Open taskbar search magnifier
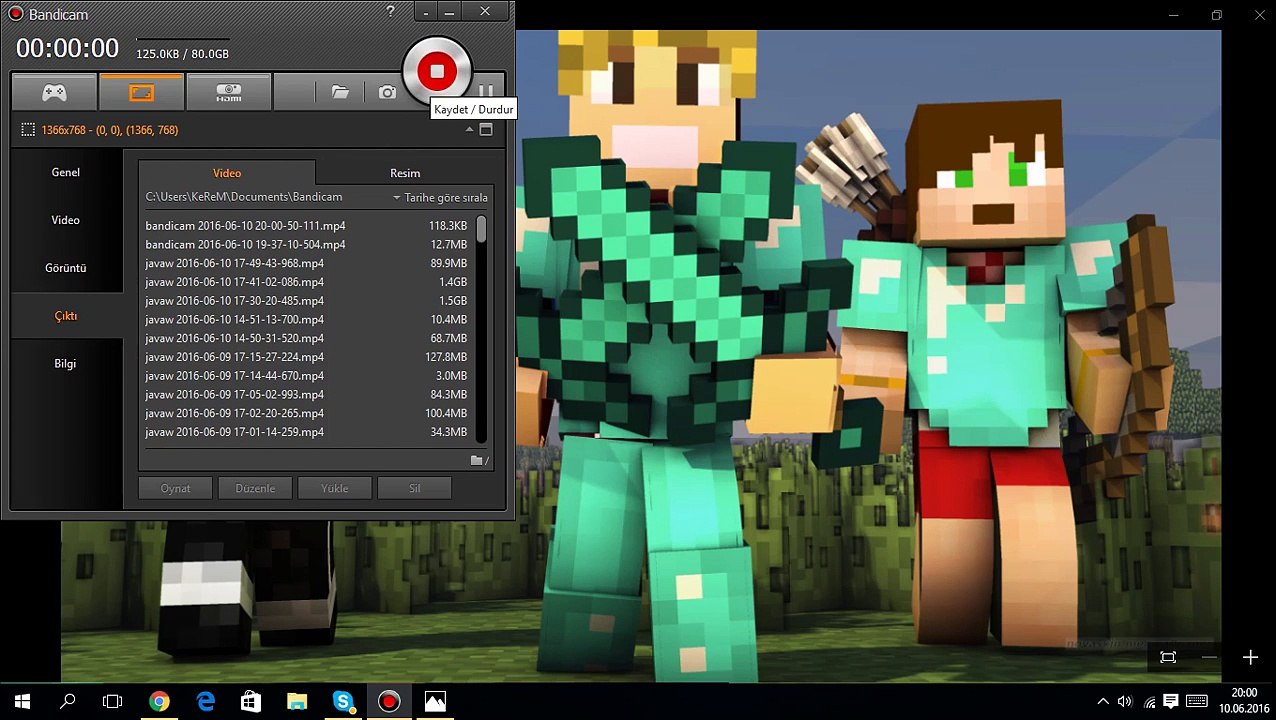The width and height of the screenshot is (1276, 720). pos(68,702)
